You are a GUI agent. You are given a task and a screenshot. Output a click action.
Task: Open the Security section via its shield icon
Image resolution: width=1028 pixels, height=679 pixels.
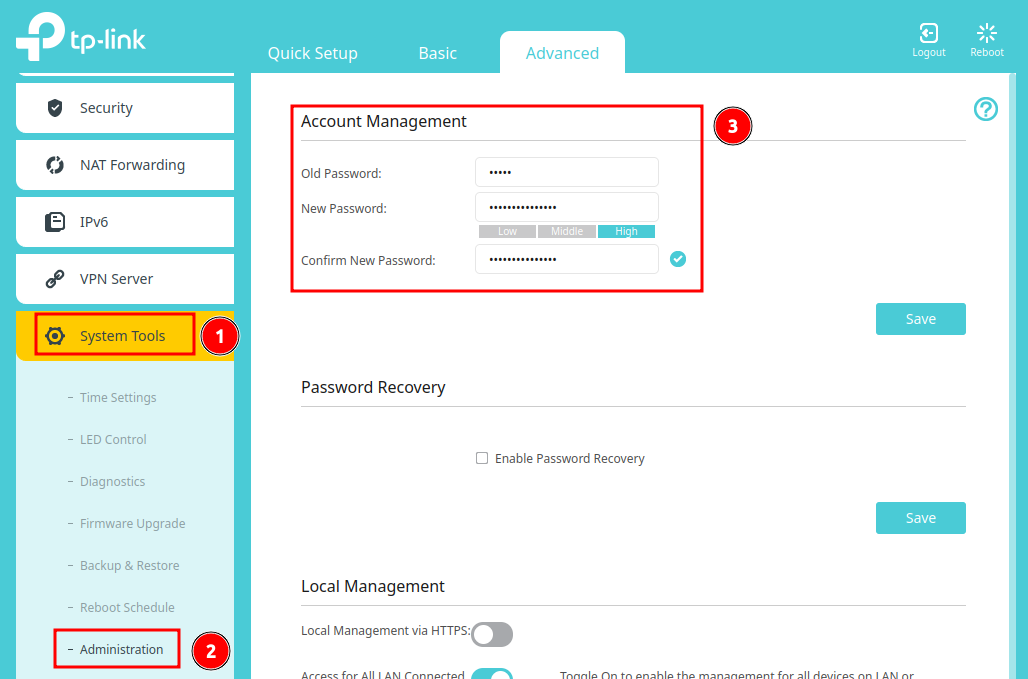(x=56, y=107)
